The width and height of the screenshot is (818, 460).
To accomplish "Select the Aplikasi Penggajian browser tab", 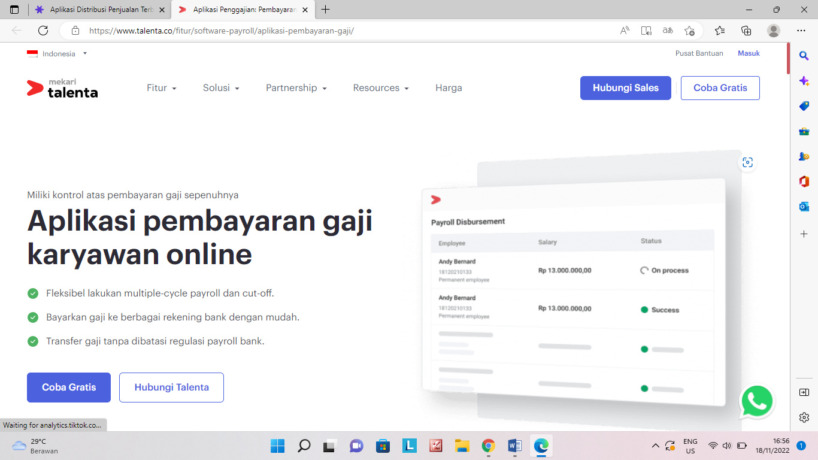I will pyautogui.click(x=243, y=9).
